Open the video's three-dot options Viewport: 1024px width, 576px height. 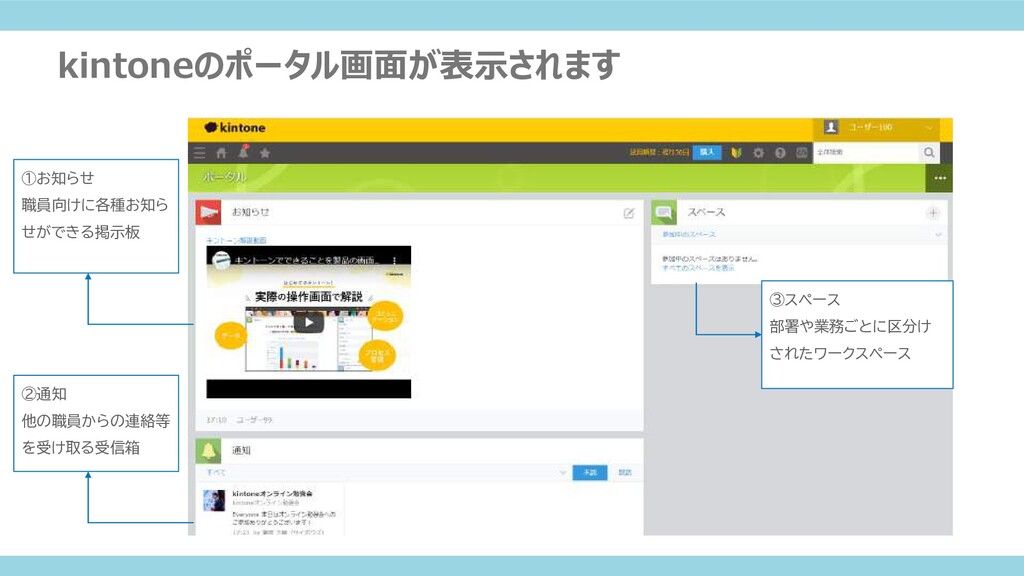coord(394,260)
